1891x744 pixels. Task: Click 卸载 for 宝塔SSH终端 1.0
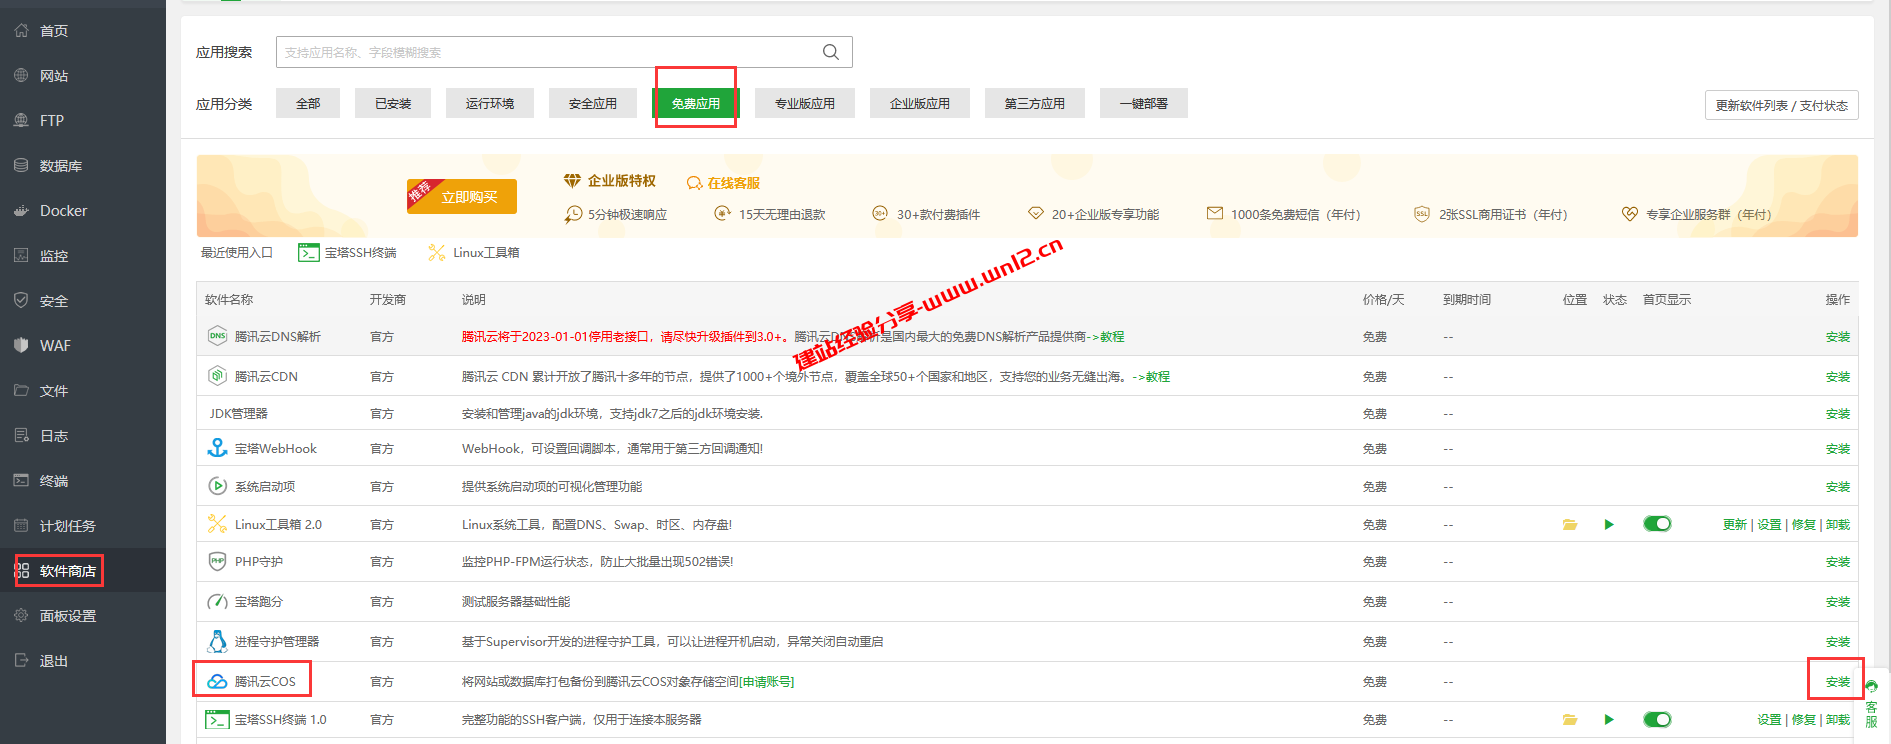1838,719
